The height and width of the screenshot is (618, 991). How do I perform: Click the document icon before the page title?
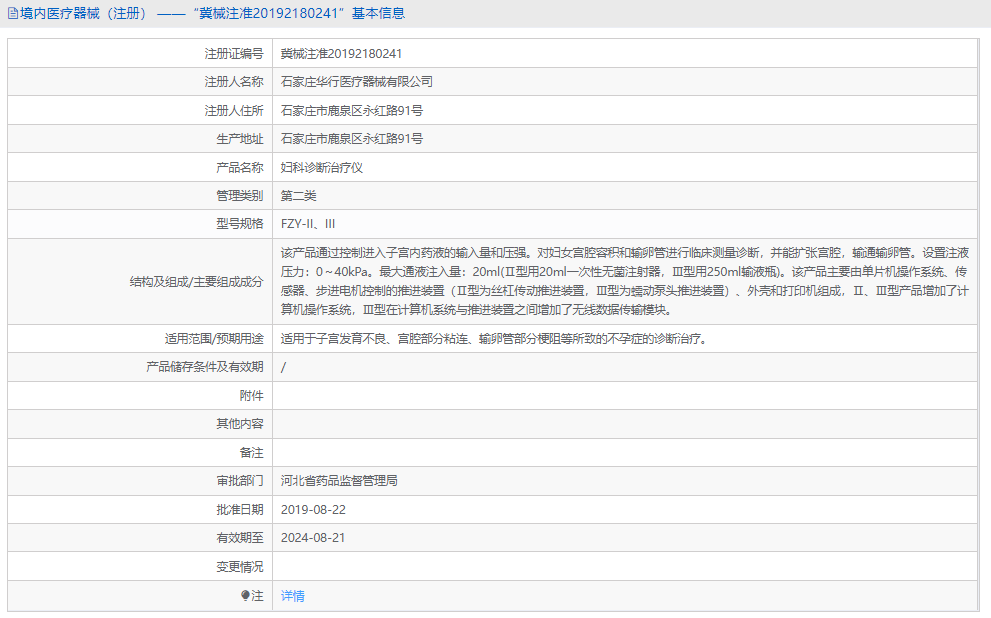14,13
